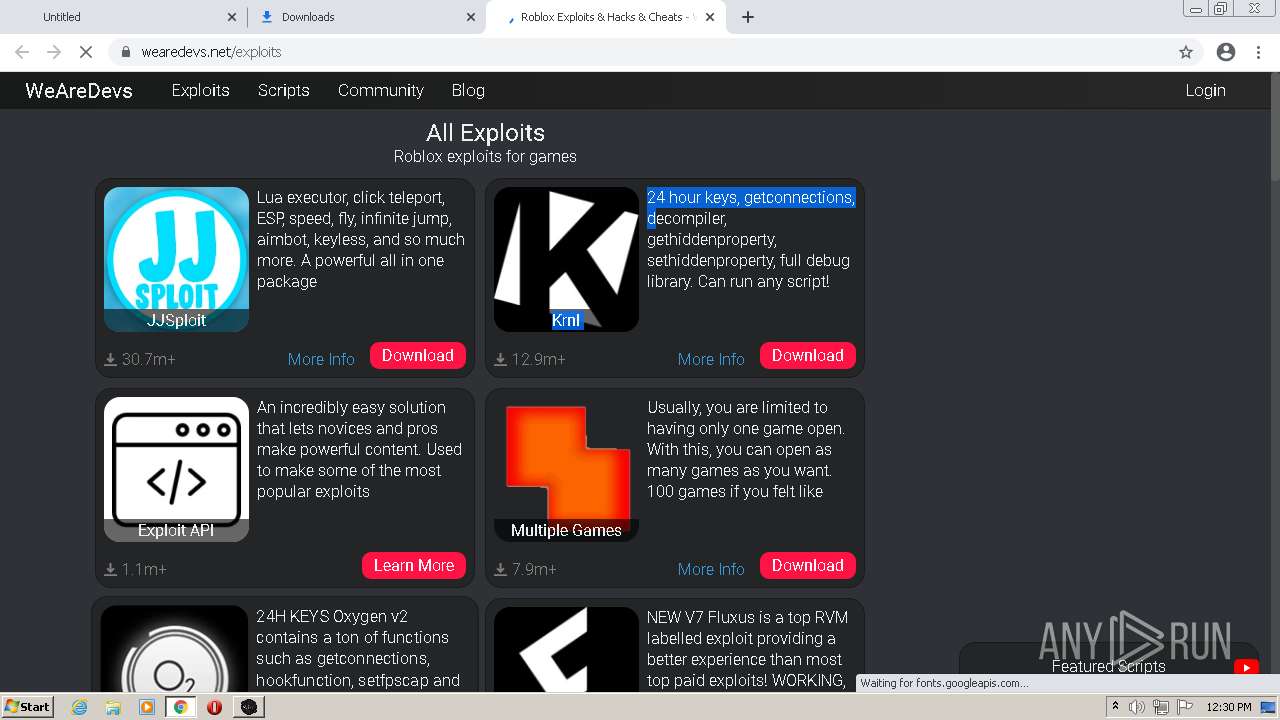Launch Internet Explorer from taskbar

click(x=79, y=706)
